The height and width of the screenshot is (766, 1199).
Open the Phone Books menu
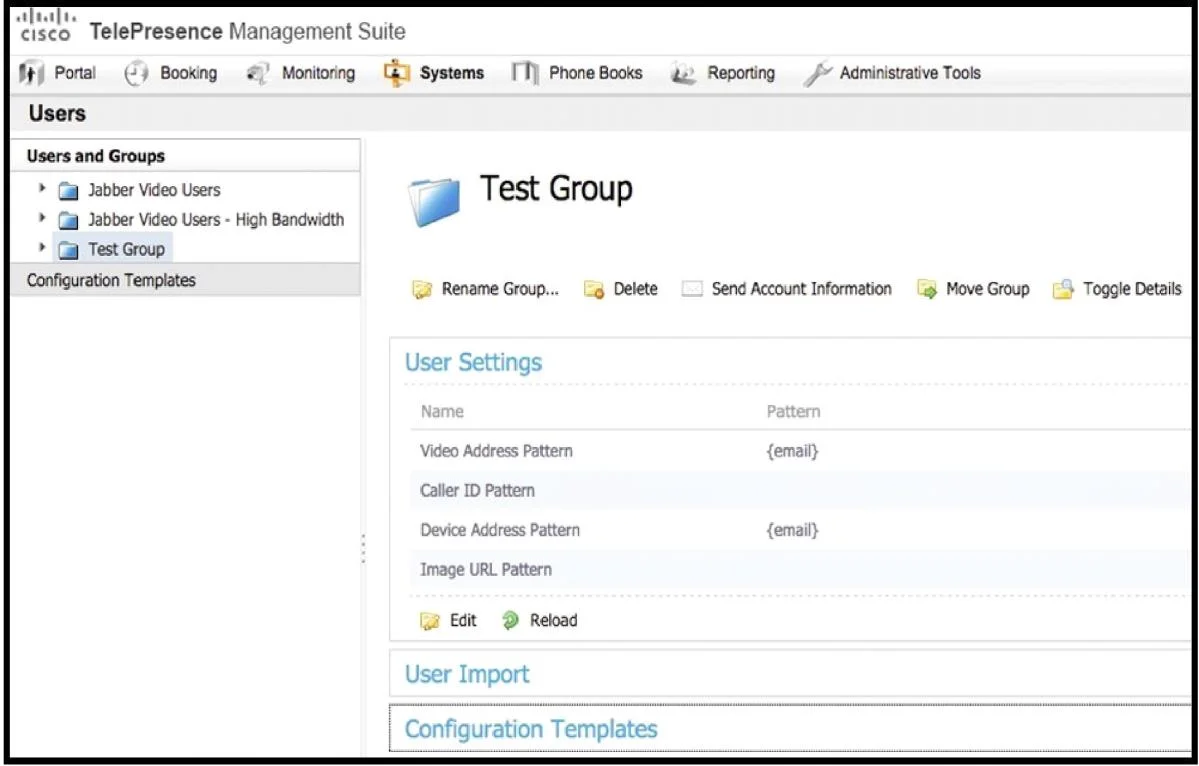[x=596, y=73]
